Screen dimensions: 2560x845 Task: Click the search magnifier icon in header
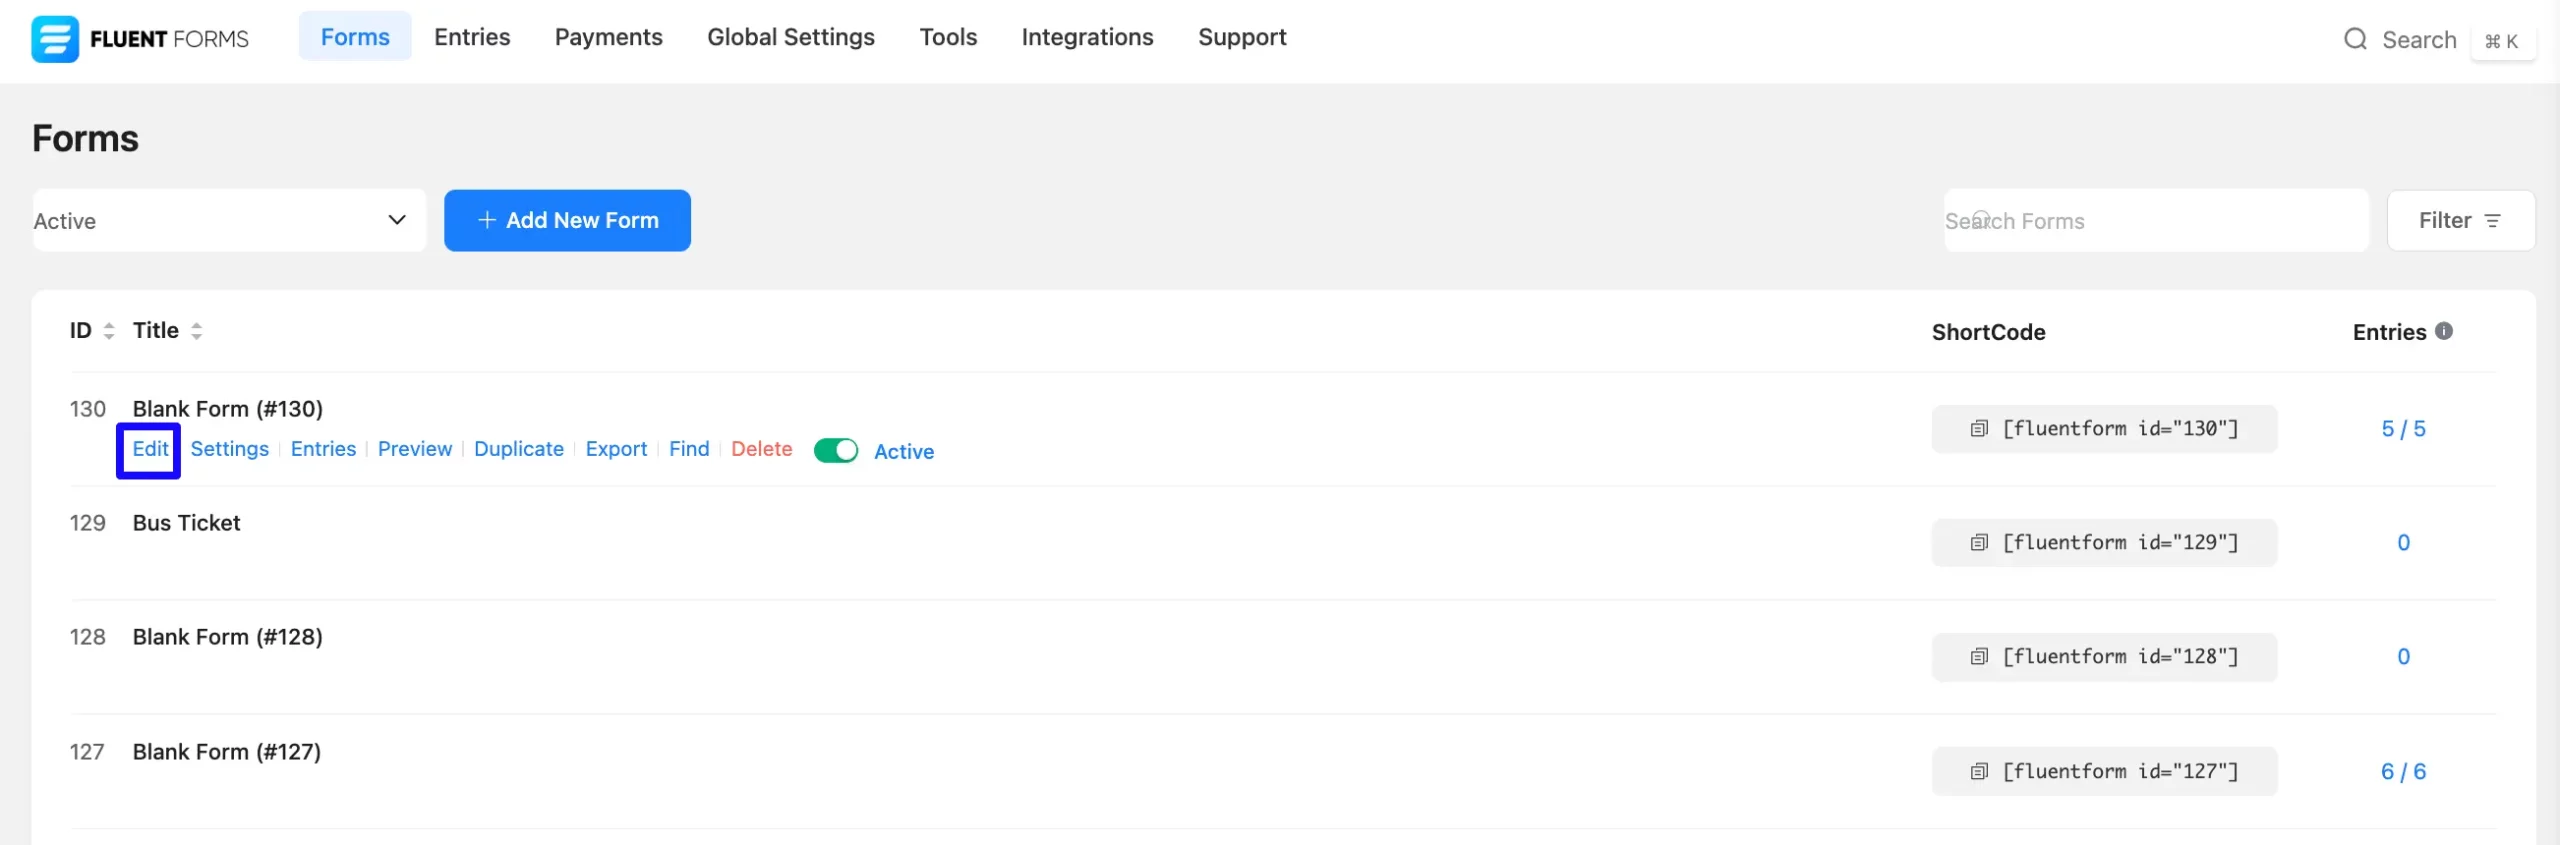pyautogui.click(x=2355, y=39)
